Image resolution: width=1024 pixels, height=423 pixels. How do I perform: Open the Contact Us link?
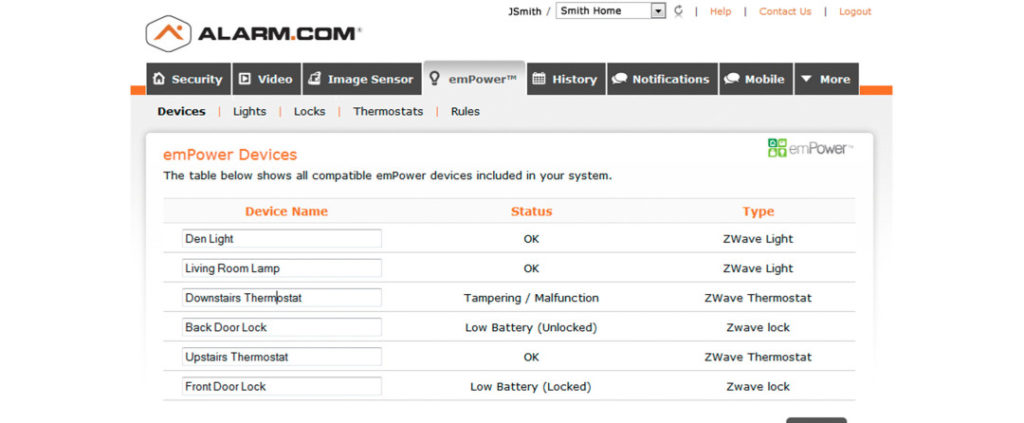785,11
